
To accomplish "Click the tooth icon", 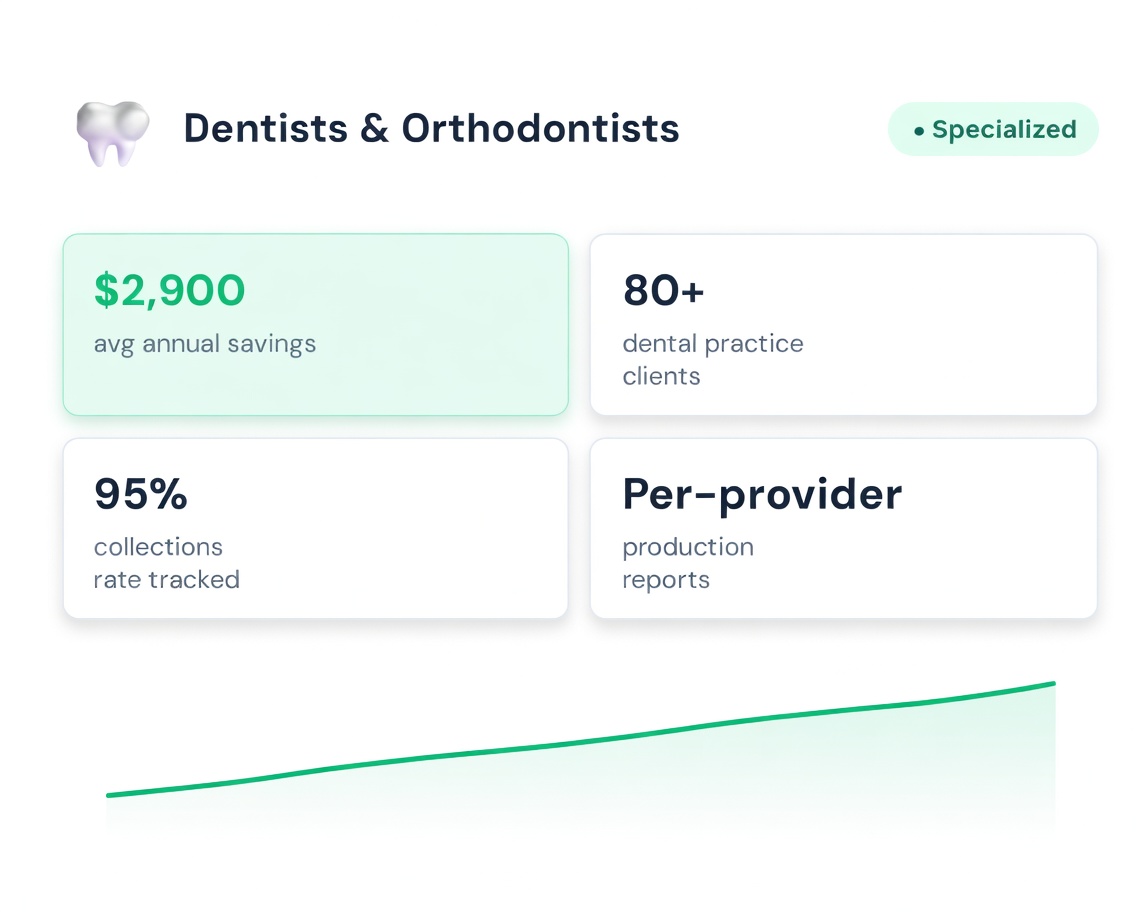I will click(x=112, y=131).
